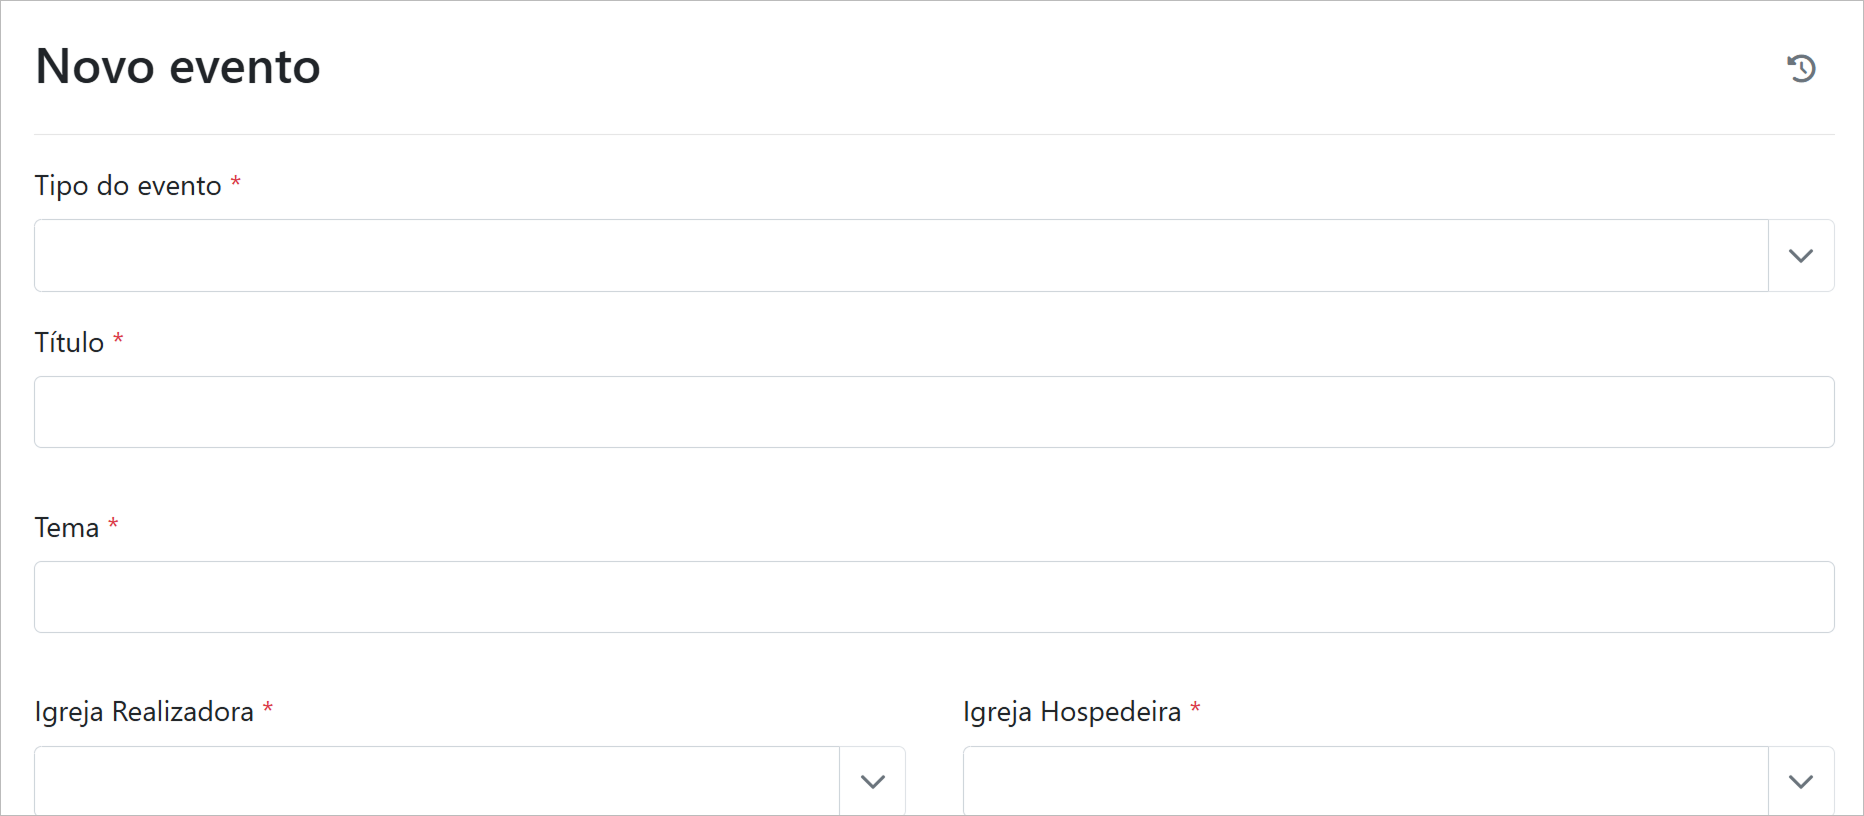Focus the Título text input
Image resolution: width=1864 pixels, height=816 pixels.
coord(934,412)
